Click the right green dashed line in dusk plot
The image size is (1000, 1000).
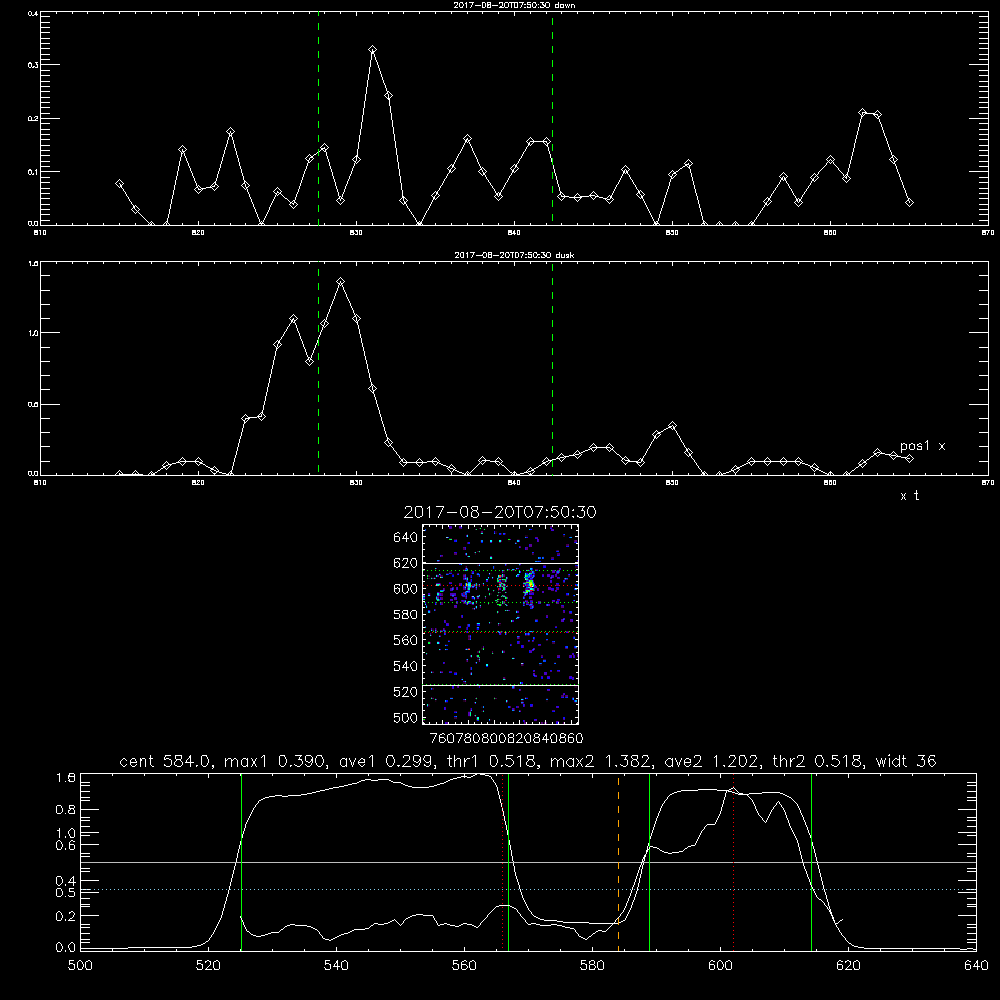pyautogui.click(x=552, y=368)
